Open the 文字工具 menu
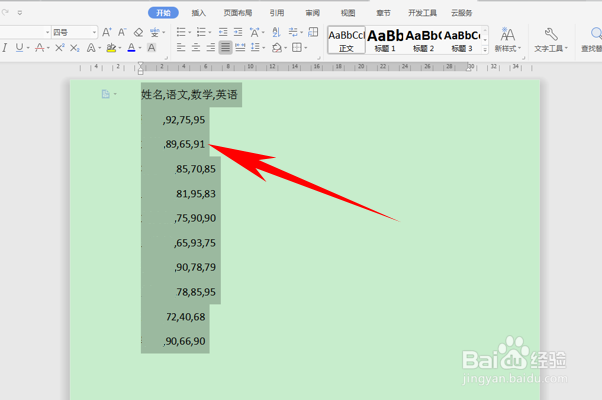 tap(551, 40)
